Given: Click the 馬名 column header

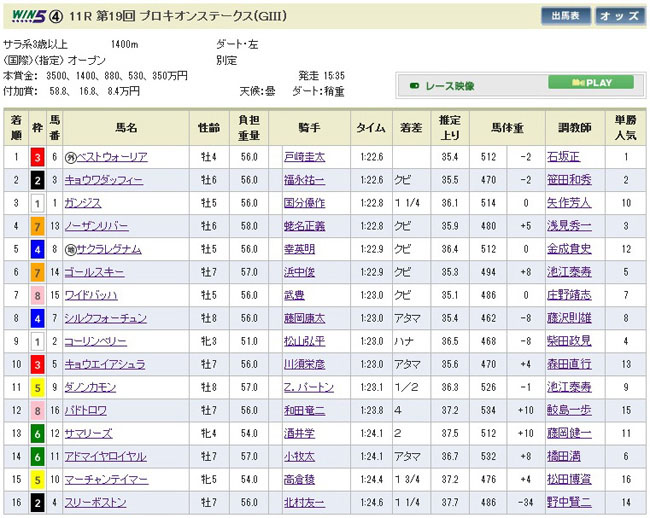Looking at the screenshot, I should point(124,128).
